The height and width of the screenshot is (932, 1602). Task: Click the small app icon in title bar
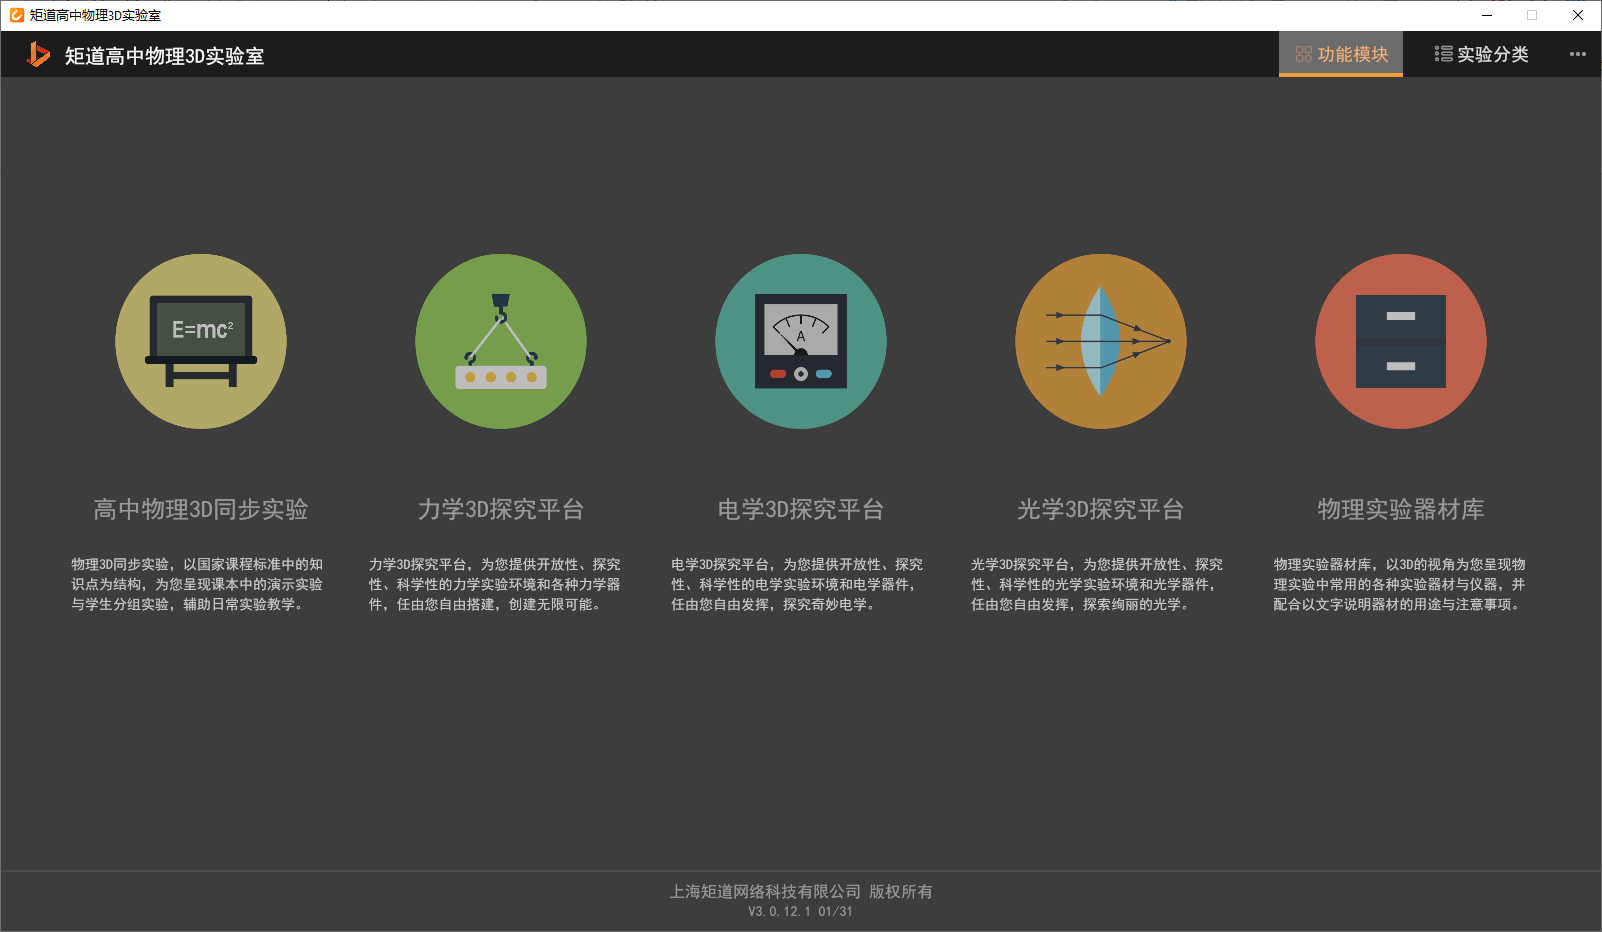tap(17, 15)
